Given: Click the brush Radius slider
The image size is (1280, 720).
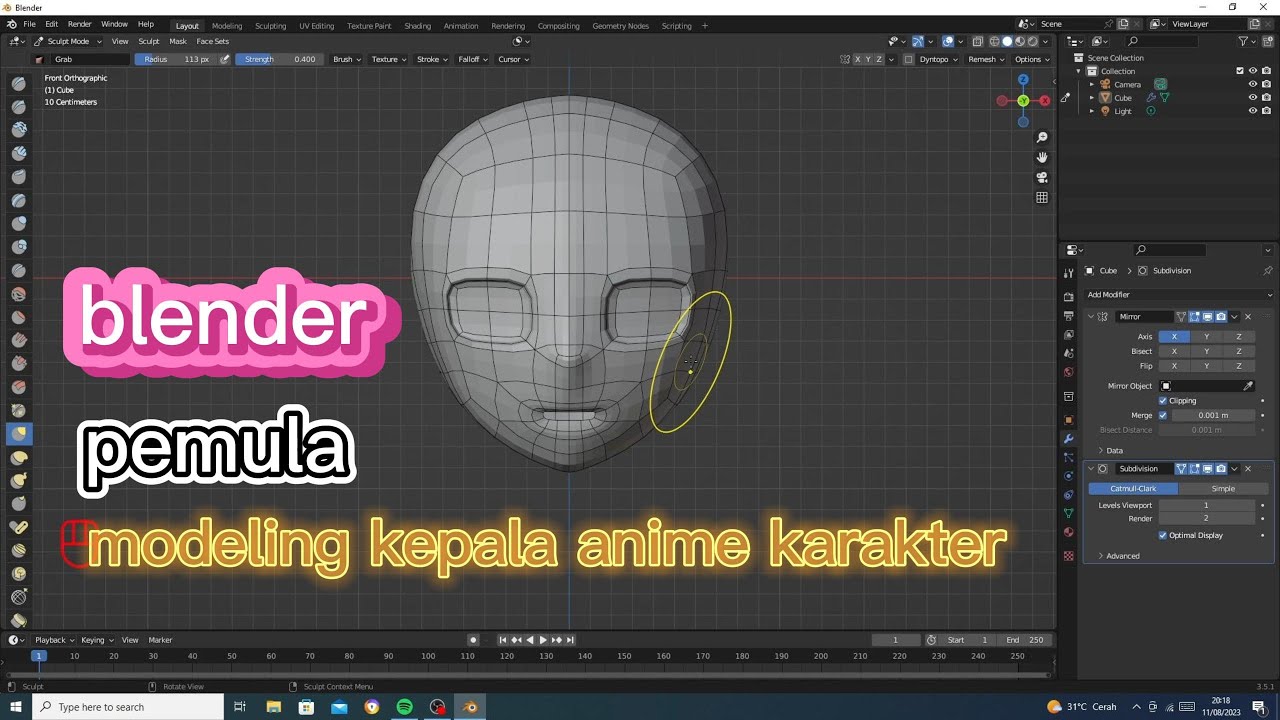Looking at the screenshot, I should [x=176, y=59].
